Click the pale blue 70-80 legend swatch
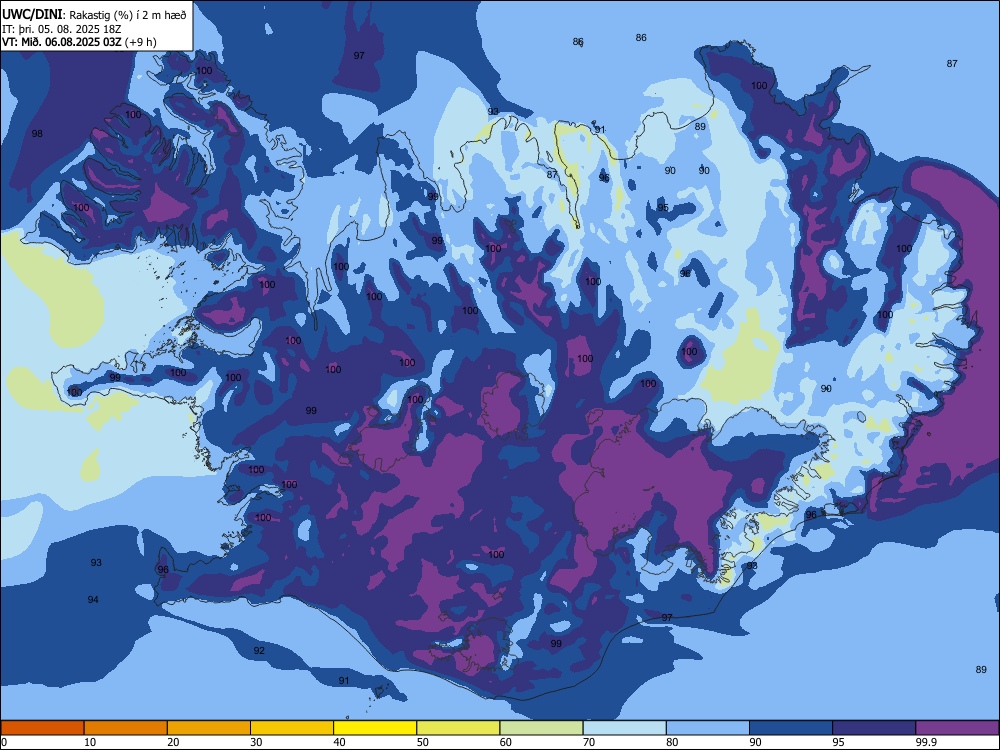 [625, 728]
